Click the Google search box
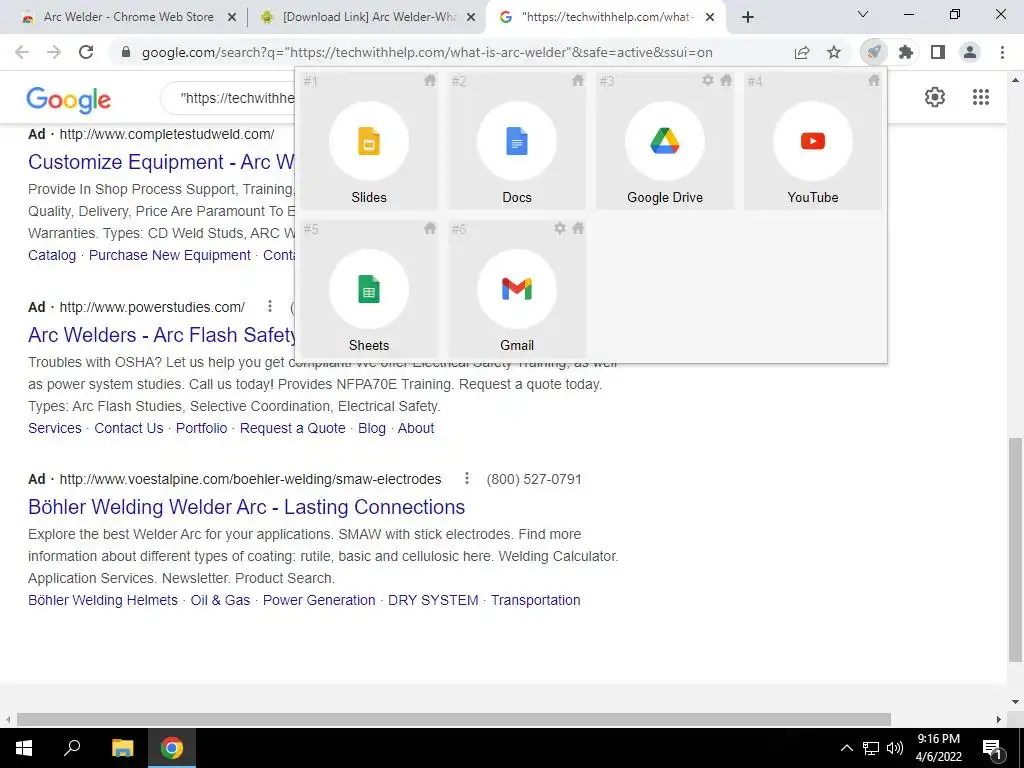 [229, 98]
